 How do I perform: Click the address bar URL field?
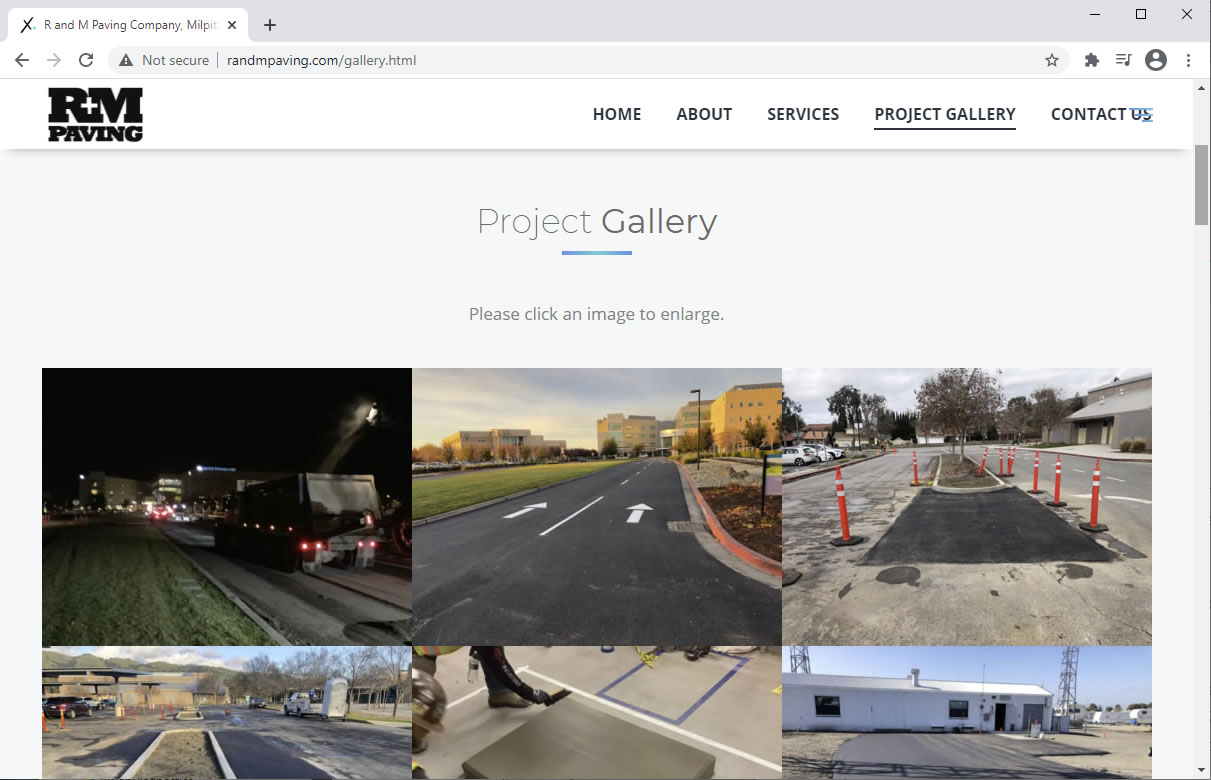coord(600,60)
